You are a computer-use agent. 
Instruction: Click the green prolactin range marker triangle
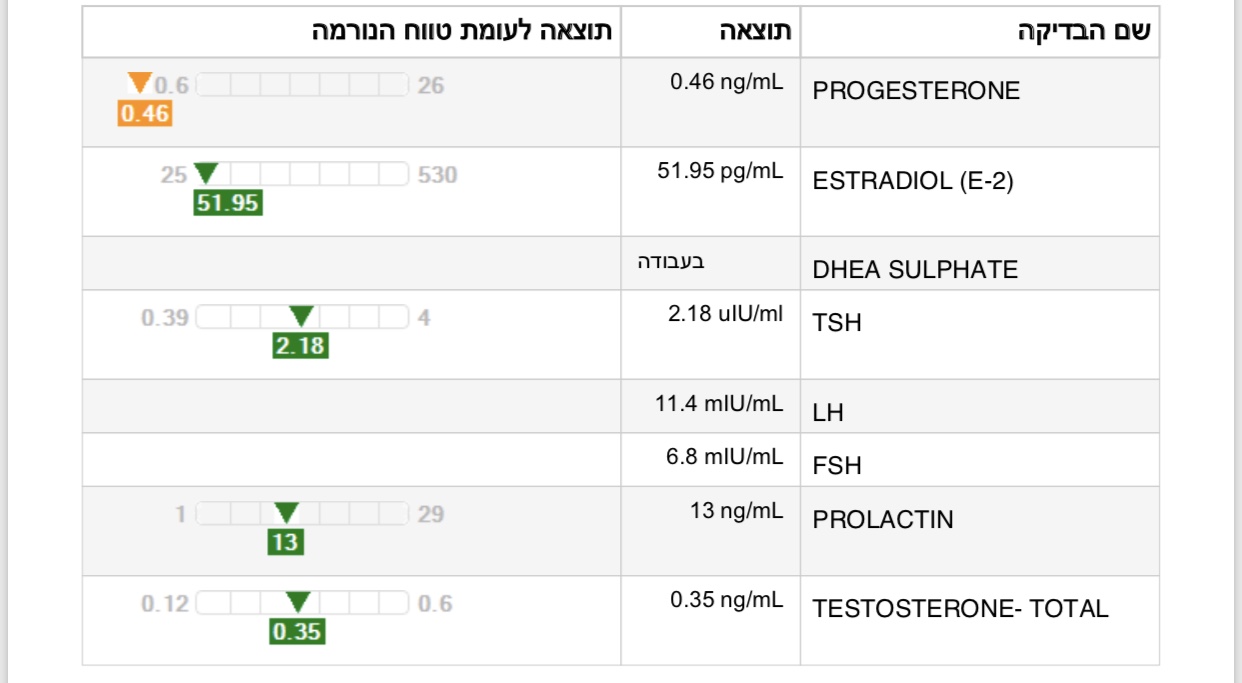(x=286, y=513)
